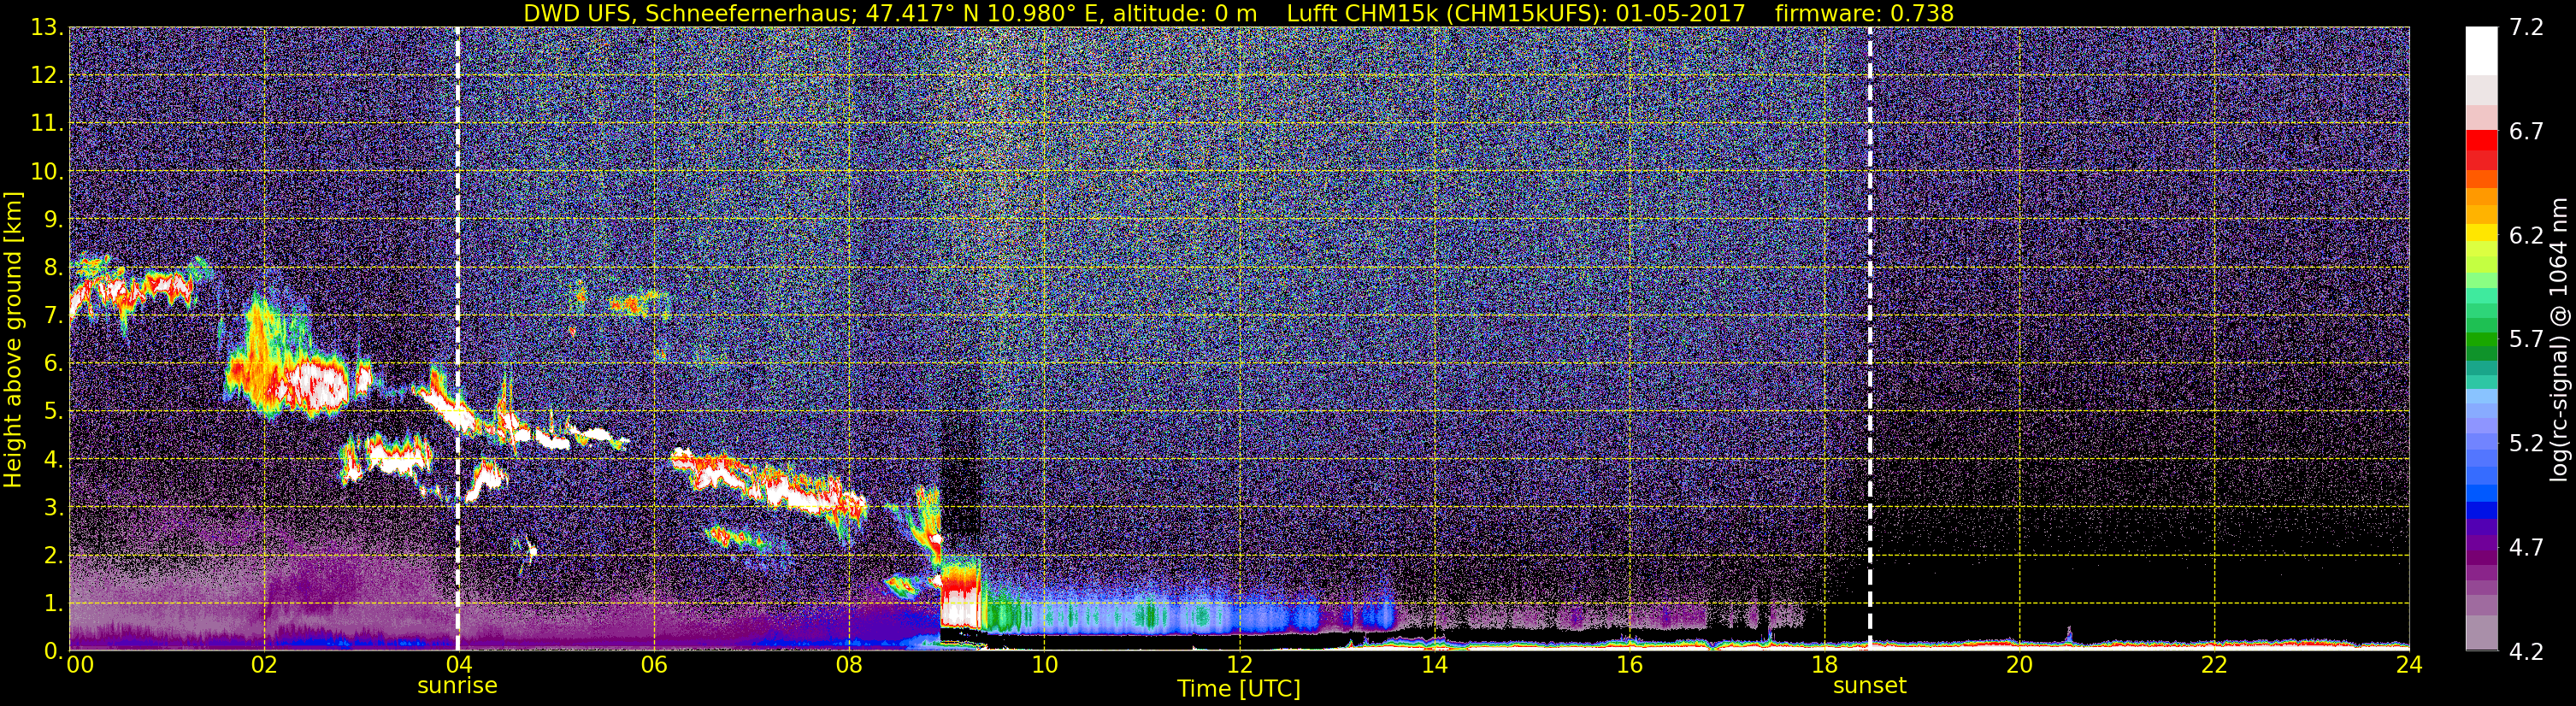Image resolution: width=2576 pixels, height=706 pixels.
Task: Click the green segment of the colorbar
Action: click(2481, 340)
